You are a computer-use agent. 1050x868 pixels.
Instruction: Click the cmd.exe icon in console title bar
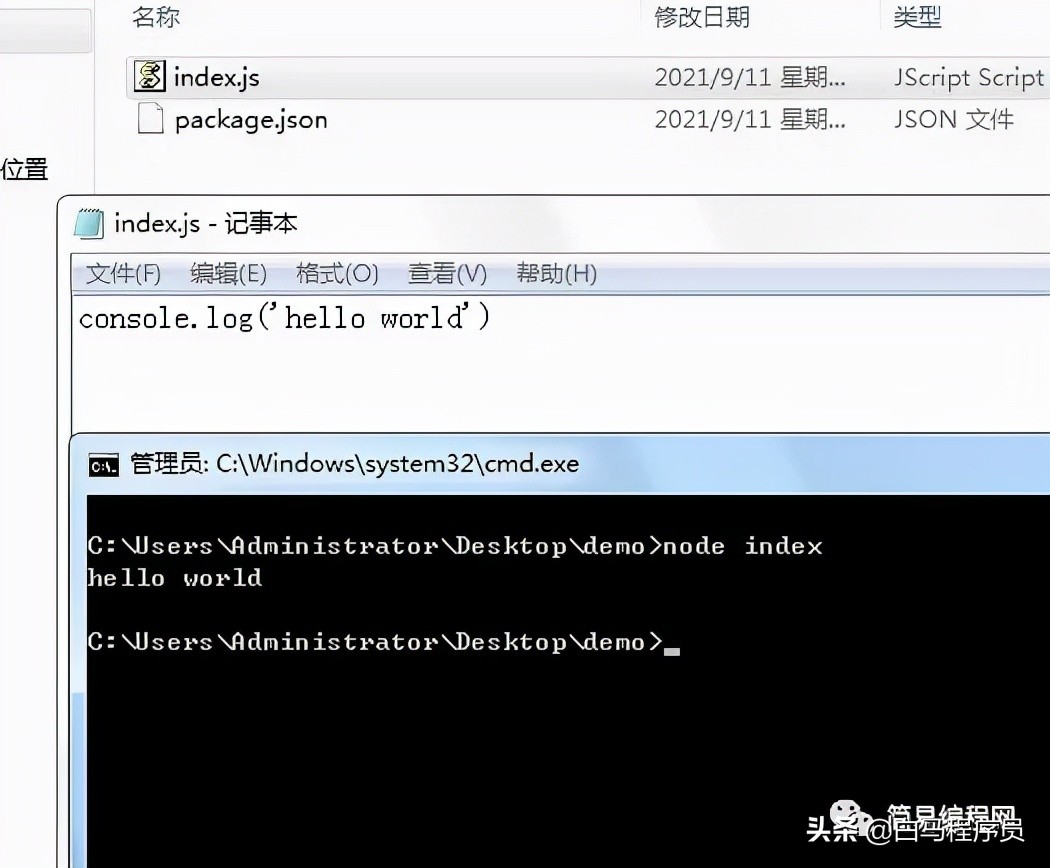104,465
